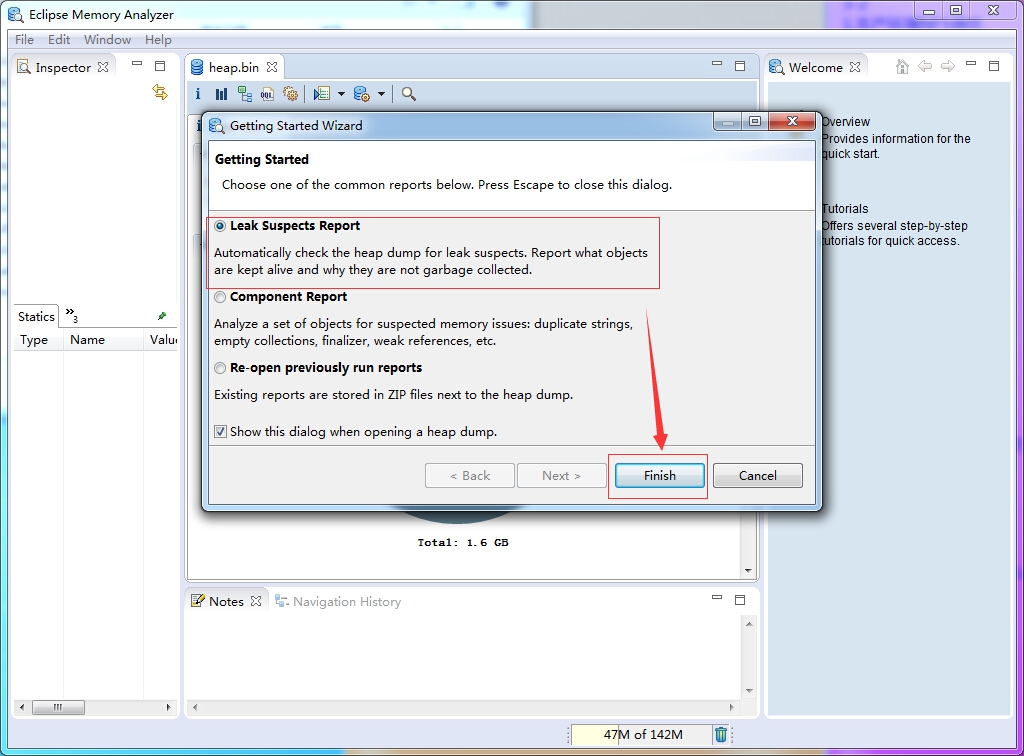
Task: Open the Overview info toolbar icon
Action: tap(198, 94)
